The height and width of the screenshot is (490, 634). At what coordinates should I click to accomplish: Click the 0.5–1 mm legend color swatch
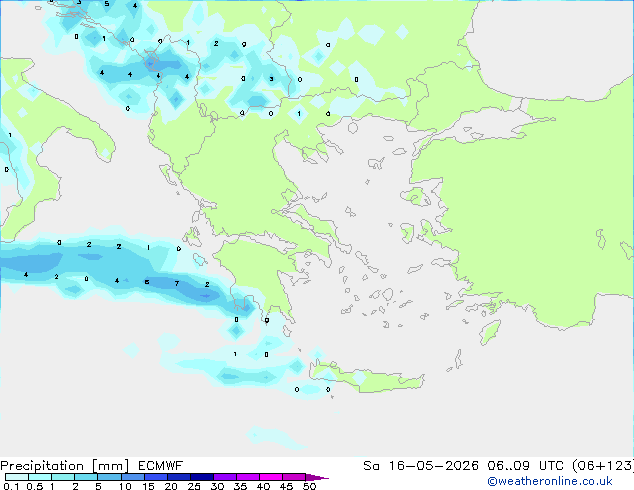coord(40,477)
